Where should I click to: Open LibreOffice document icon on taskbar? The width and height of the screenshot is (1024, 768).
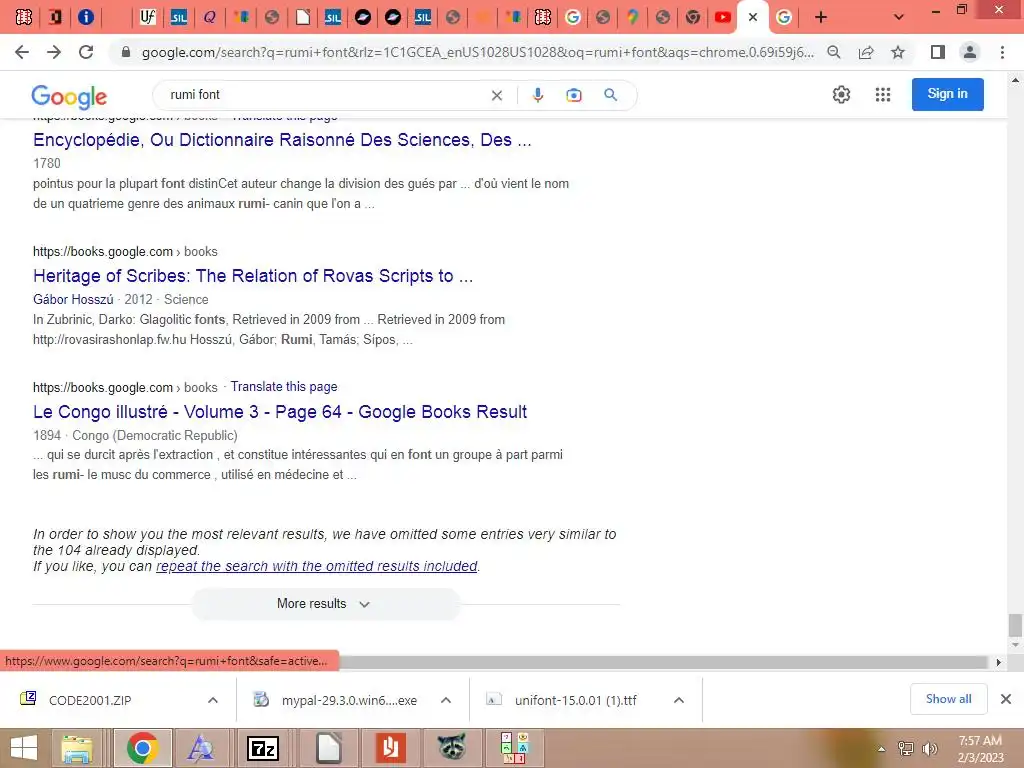pos(328,748)
